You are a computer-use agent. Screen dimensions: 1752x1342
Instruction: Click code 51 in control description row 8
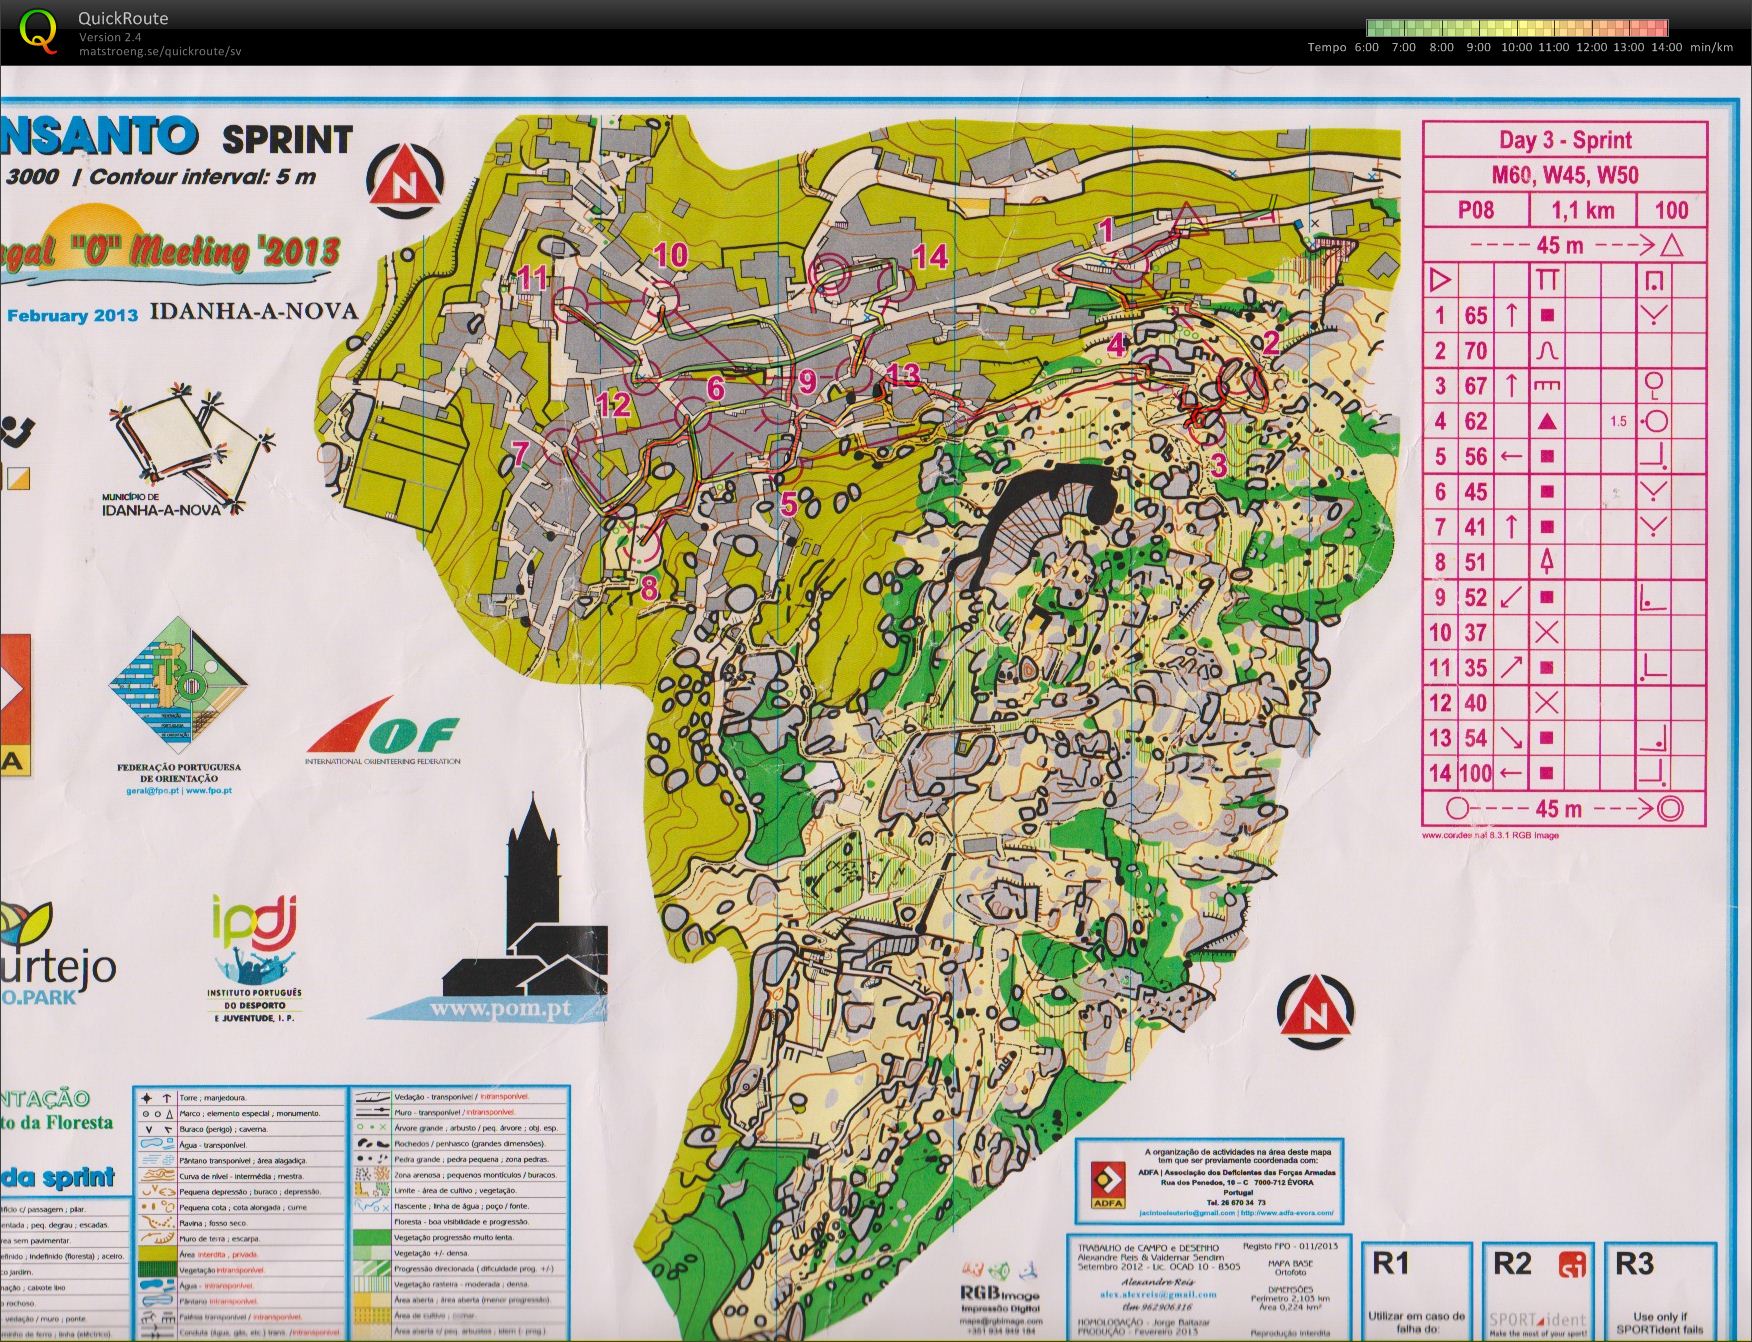1475,562
